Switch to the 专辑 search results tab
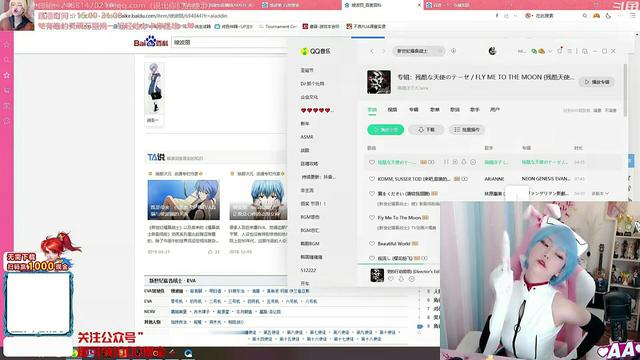 pos(413,109)
